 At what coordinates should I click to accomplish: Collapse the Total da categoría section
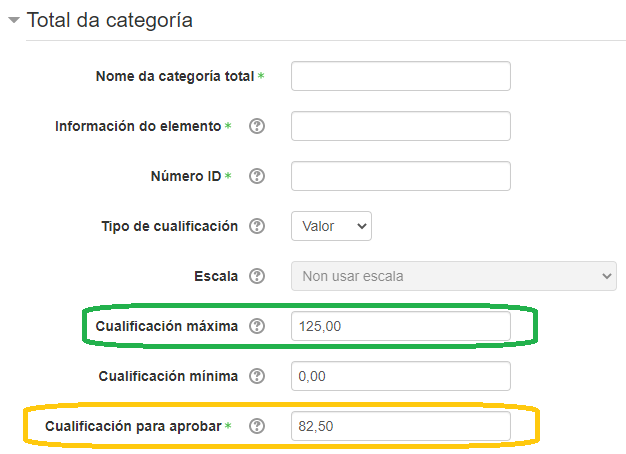[13, 20]
